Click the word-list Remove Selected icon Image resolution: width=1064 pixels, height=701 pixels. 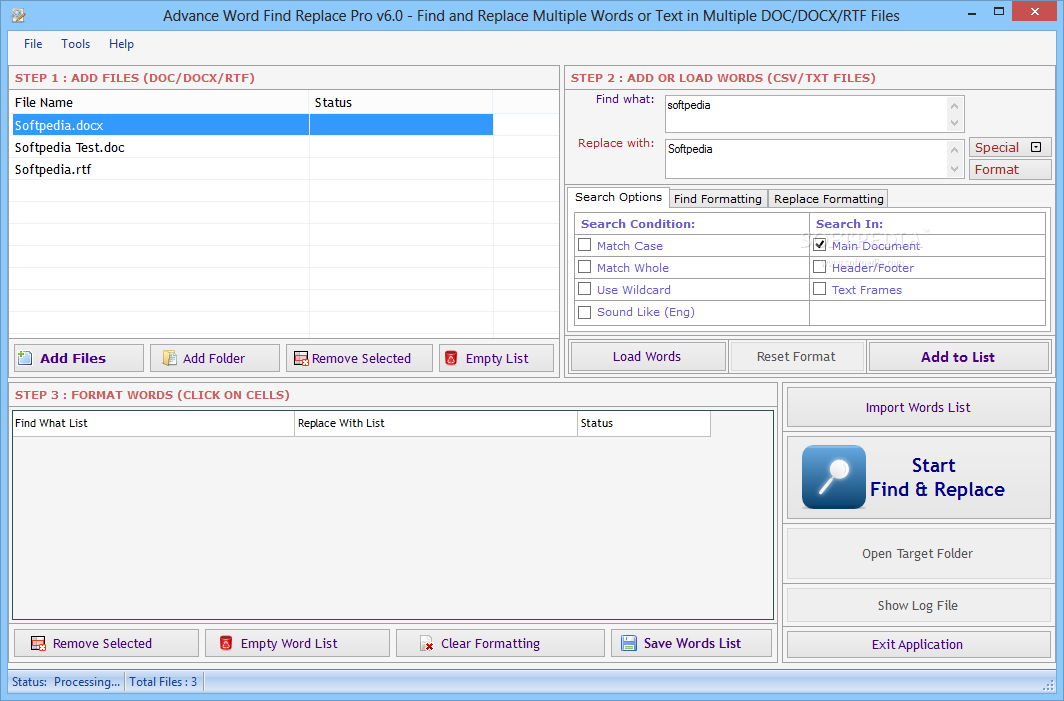pos(39,643)
